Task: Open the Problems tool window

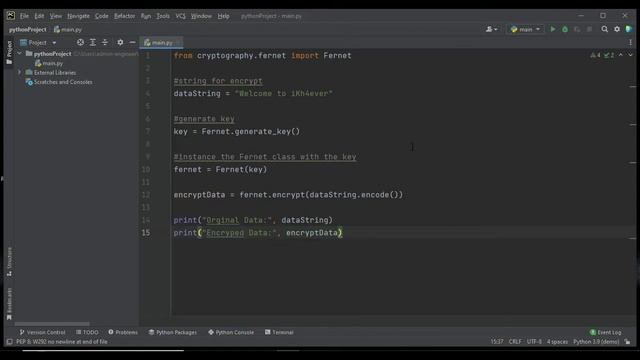Action: [x=123, y=332]
